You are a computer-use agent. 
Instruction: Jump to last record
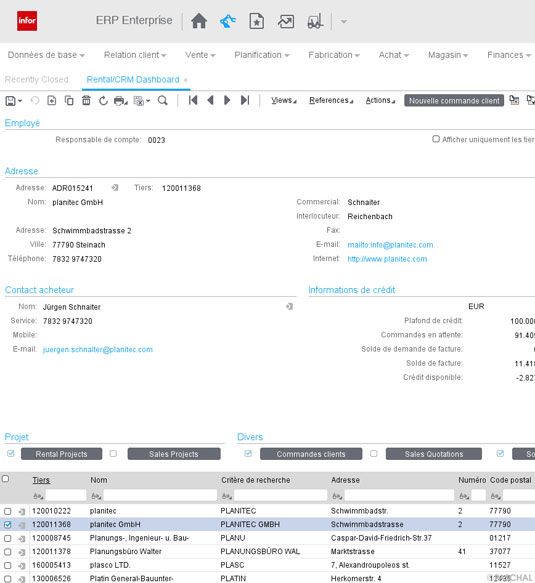(x=245, y=100)
